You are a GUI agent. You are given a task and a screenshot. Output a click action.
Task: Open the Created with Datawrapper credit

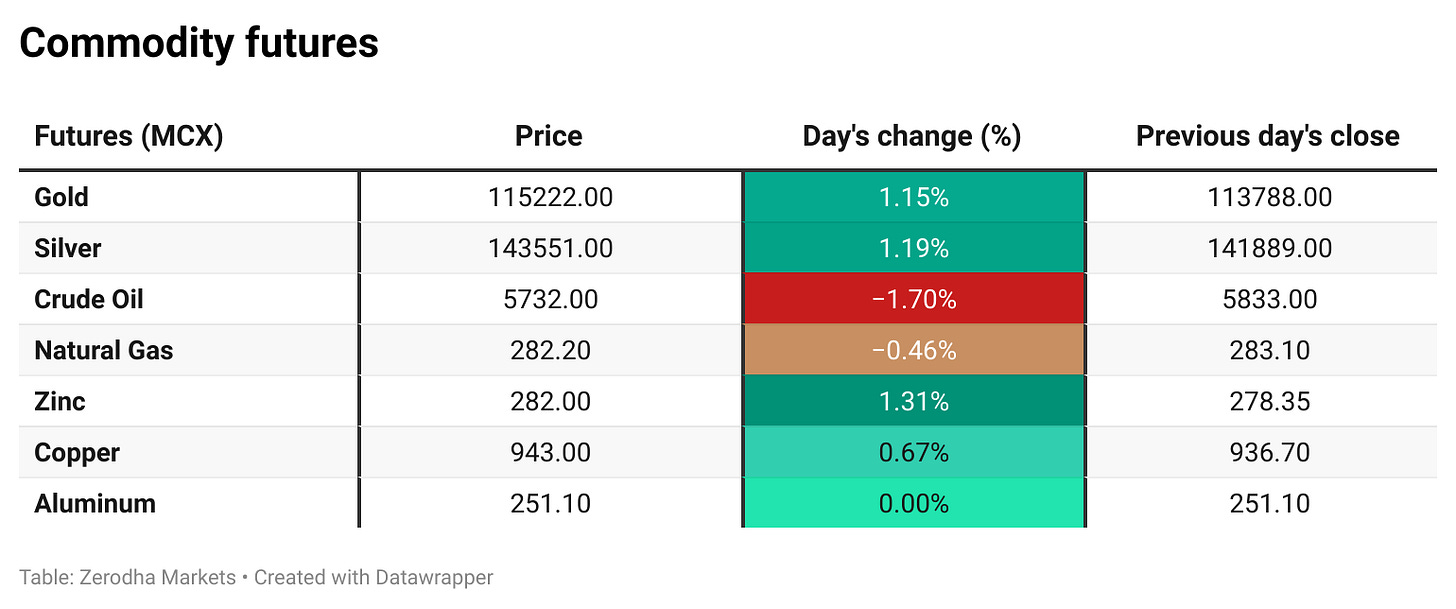(x=373, y=577)
